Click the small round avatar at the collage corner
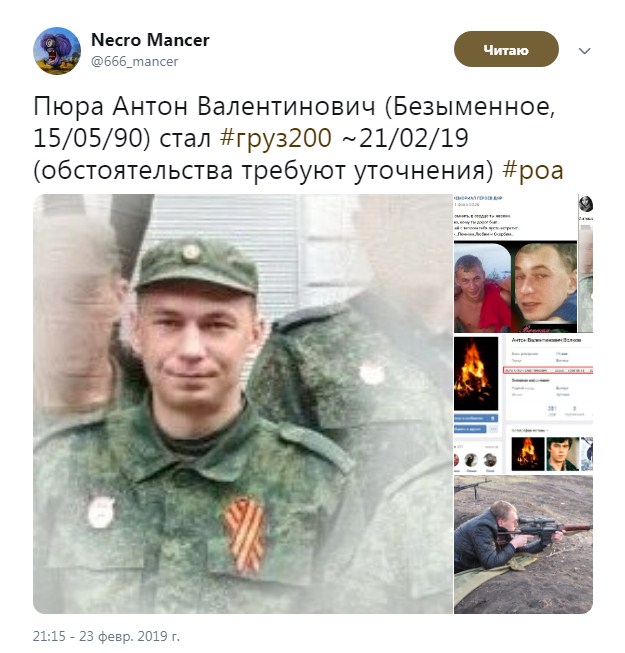This screenshot has height=653, width=625. click(x=586, y=204)
